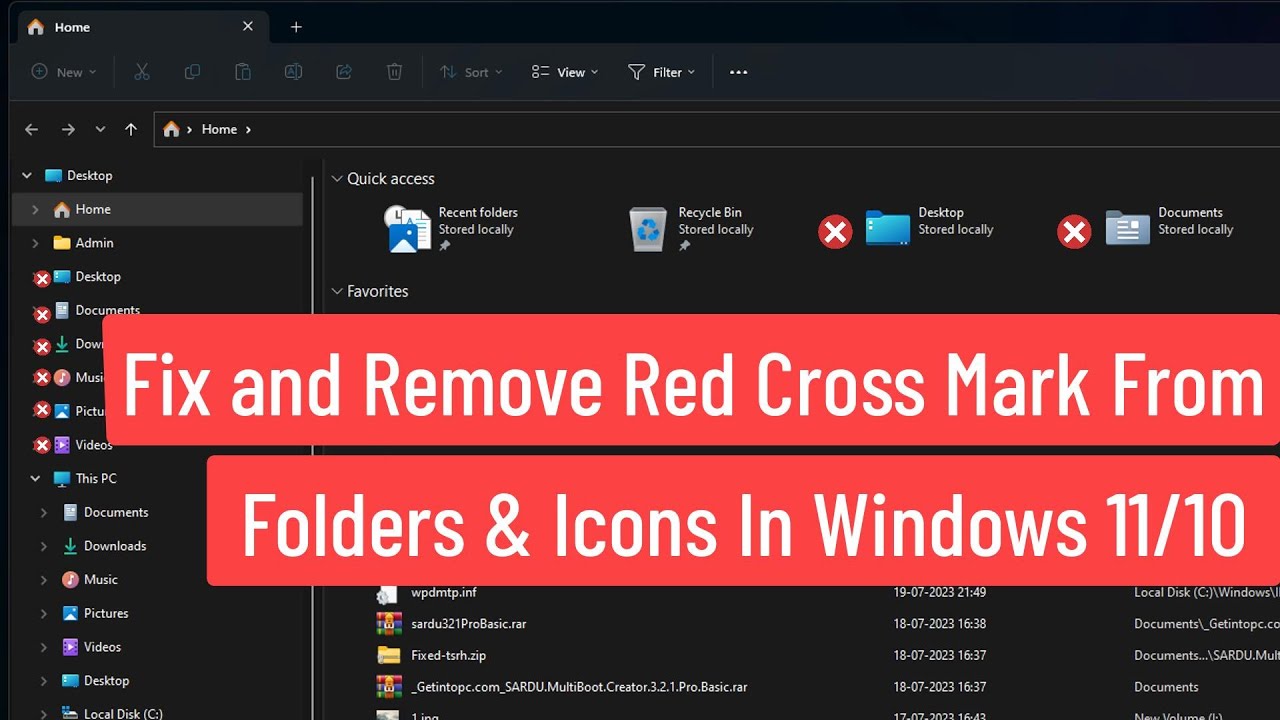The width and height of the screenshot is (1280, 720).
Task: Expand Documents under This PC
Action: (x=43, y=512)
